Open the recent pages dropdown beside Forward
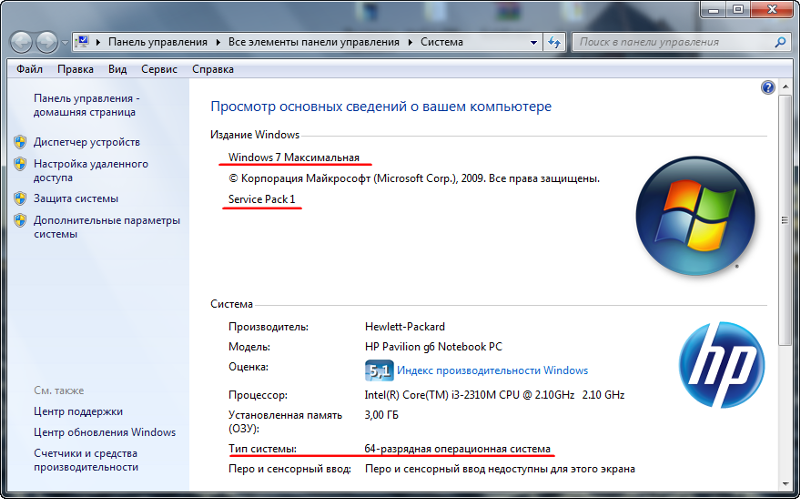800x499 pixels. coord(65,43)
